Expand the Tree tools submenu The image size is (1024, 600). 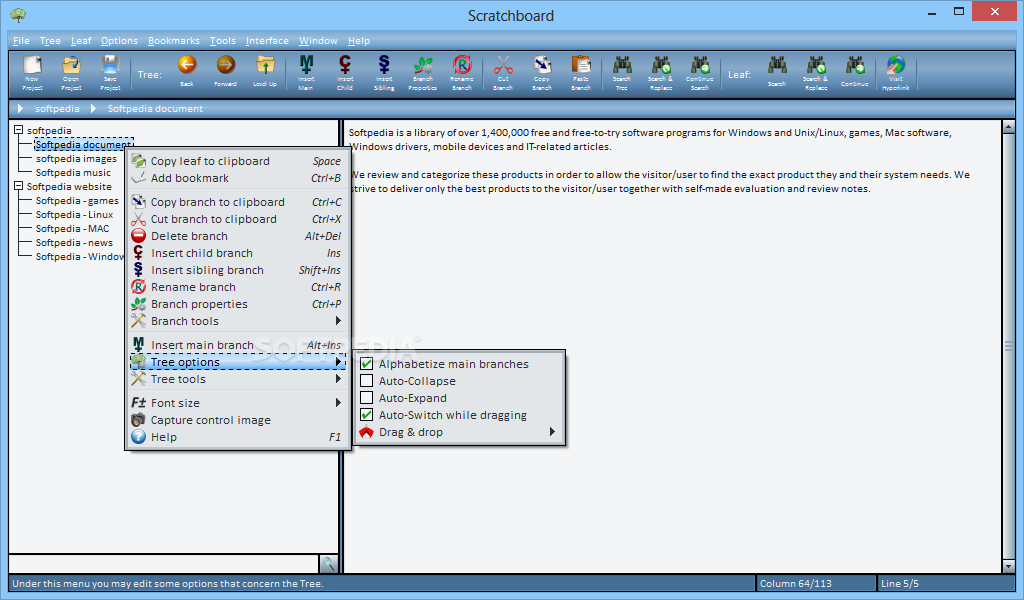coord(237,379)
